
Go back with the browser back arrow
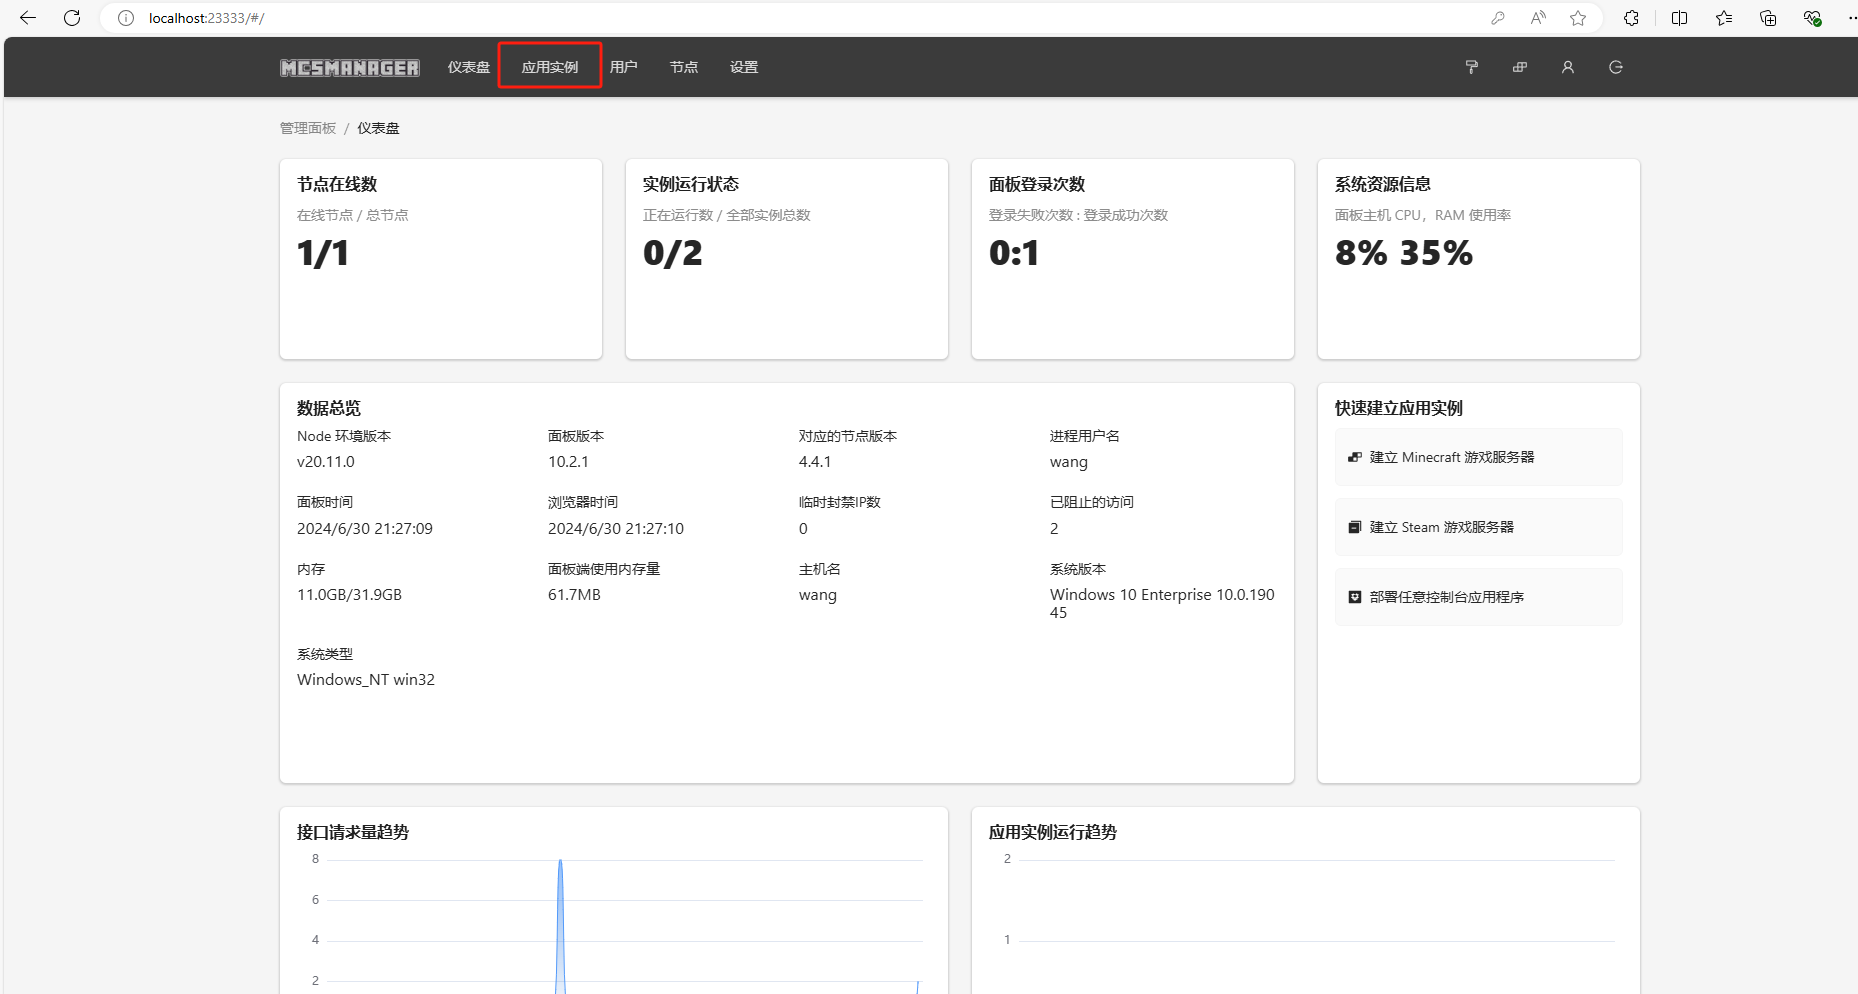(28, 18)
